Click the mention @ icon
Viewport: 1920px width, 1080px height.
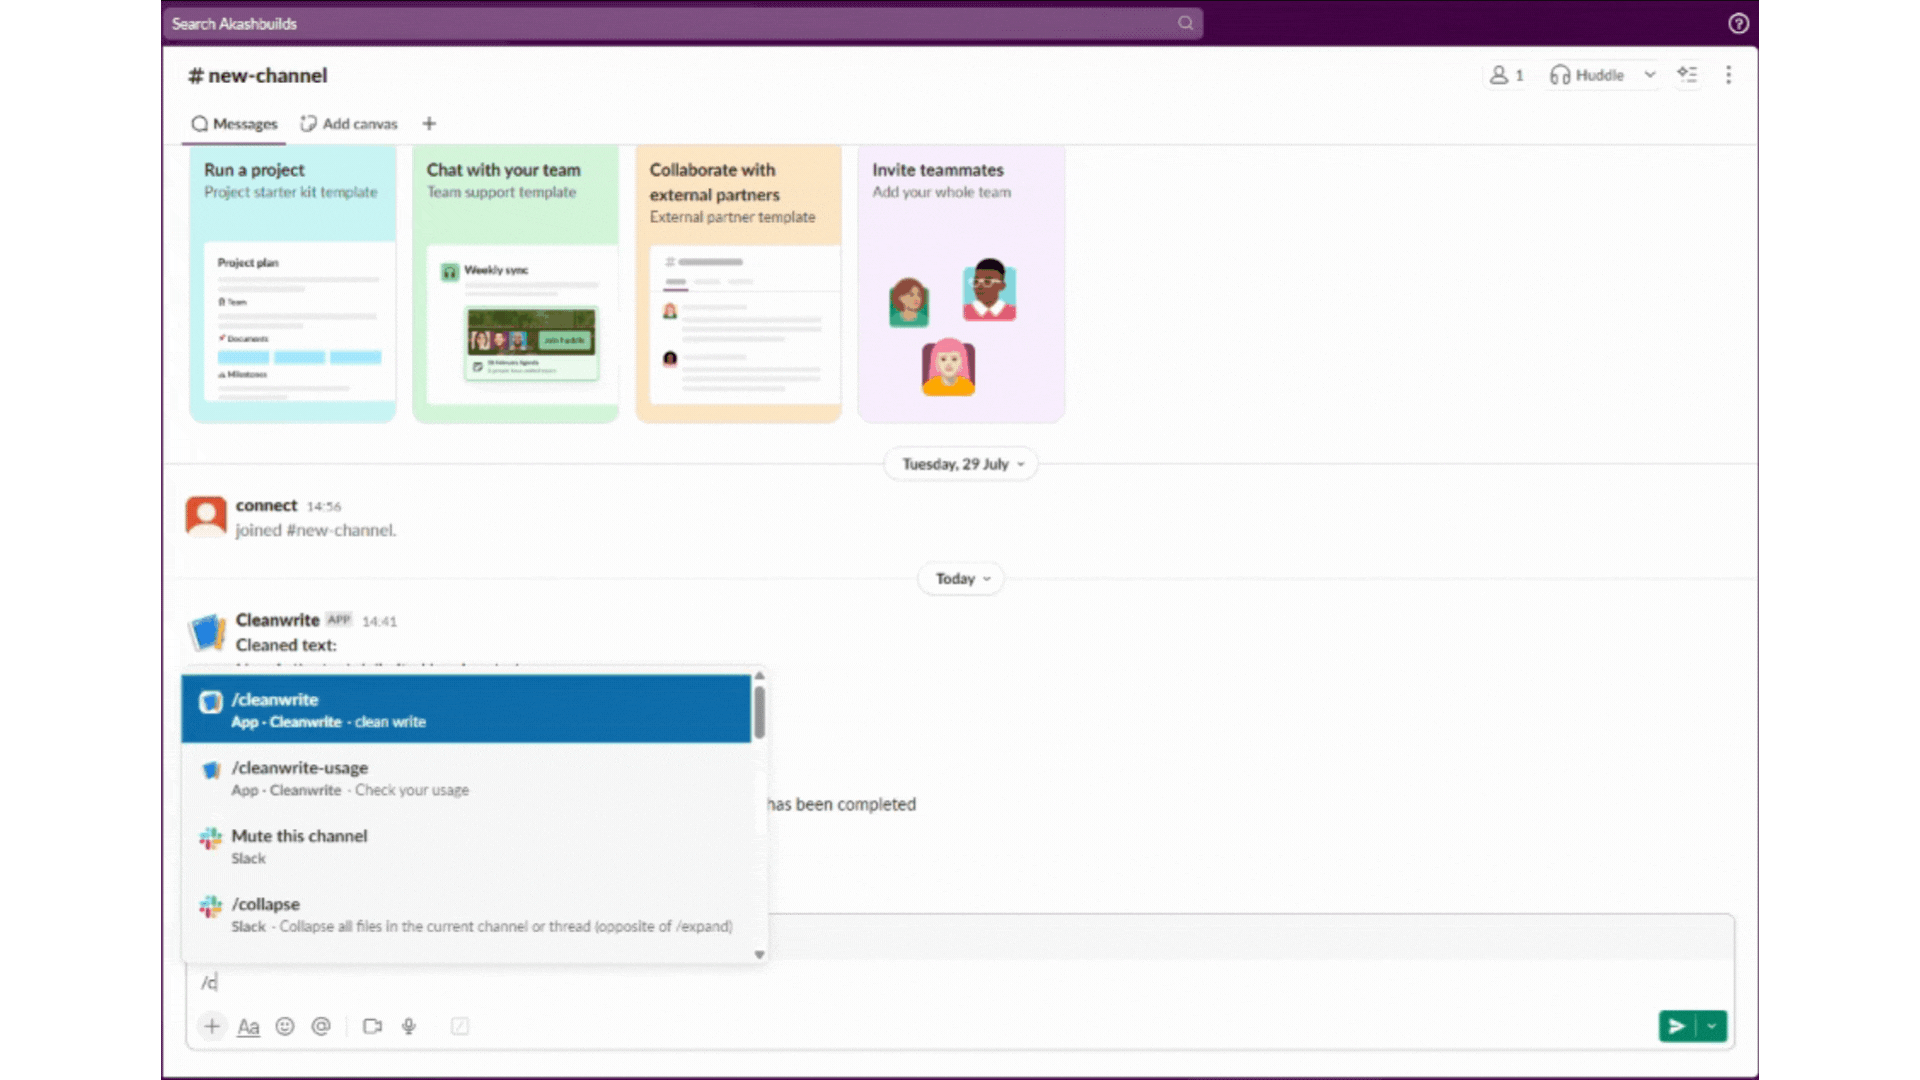coord(321,1026)
